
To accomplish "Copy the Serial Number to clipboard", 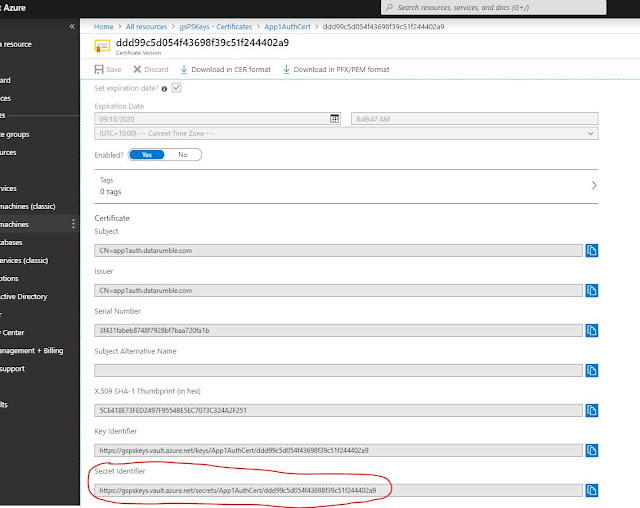I will click(591, 331).
